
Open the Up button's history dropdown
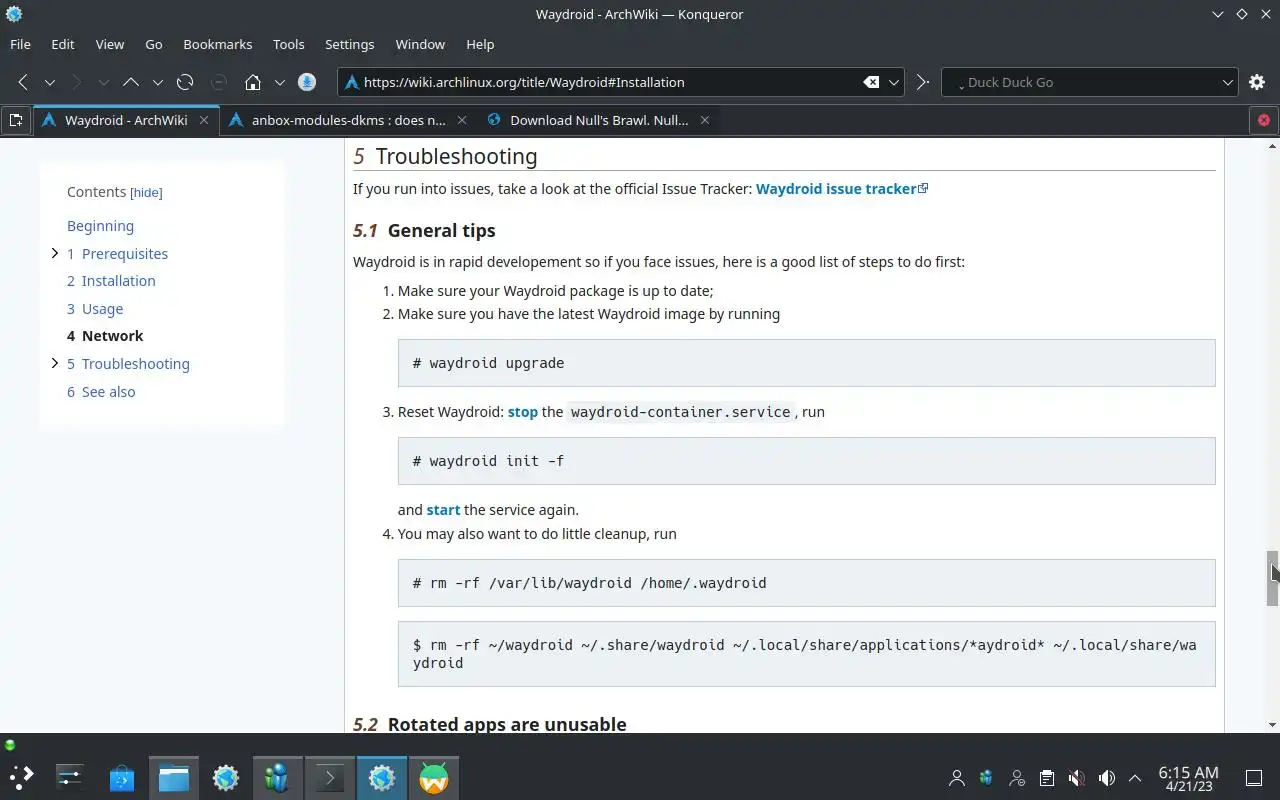point(157,82)
